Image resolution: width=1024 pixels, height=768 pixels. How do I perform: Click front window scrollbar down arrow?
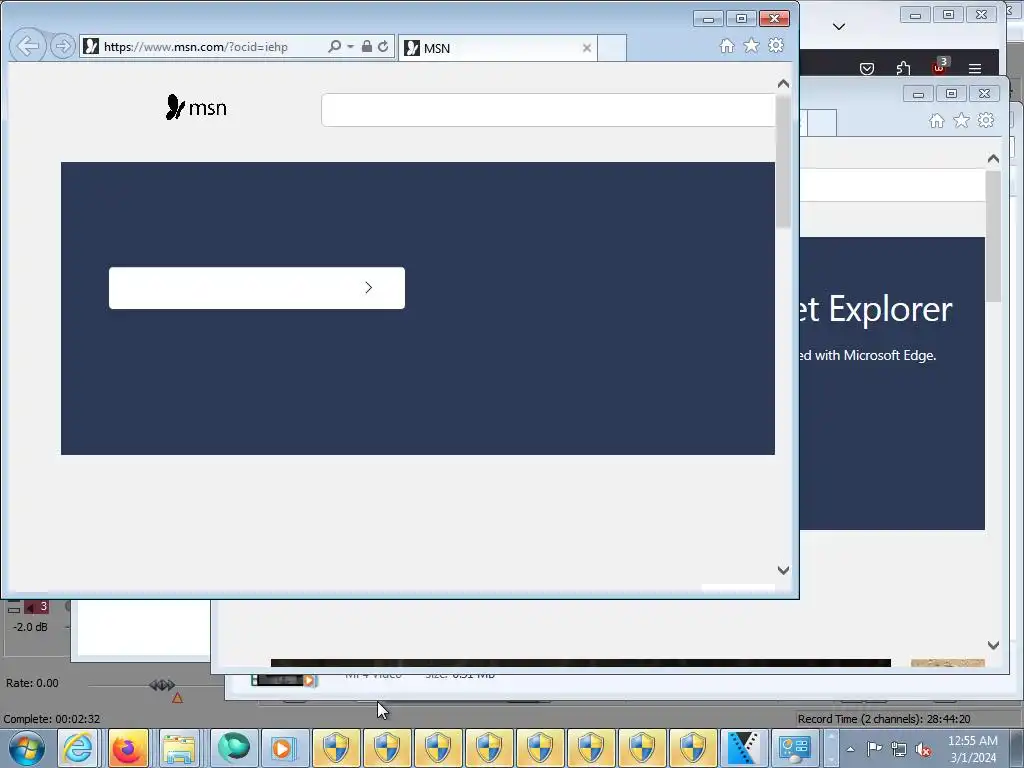[x=784, y=570]
